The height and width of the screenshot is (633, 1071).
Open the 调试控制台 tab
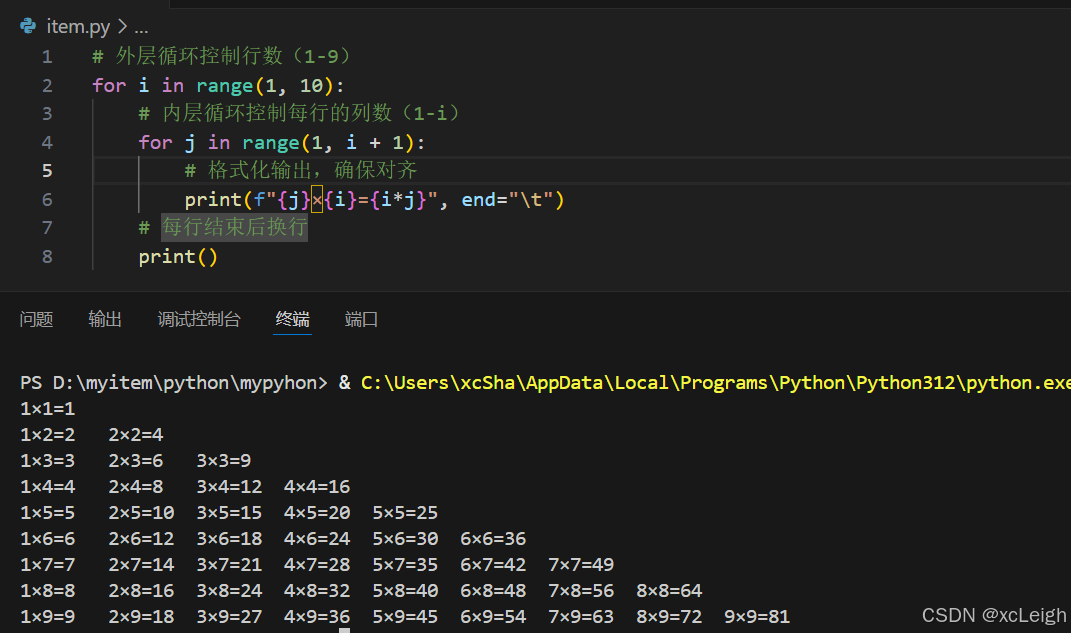tap(199, 319)
